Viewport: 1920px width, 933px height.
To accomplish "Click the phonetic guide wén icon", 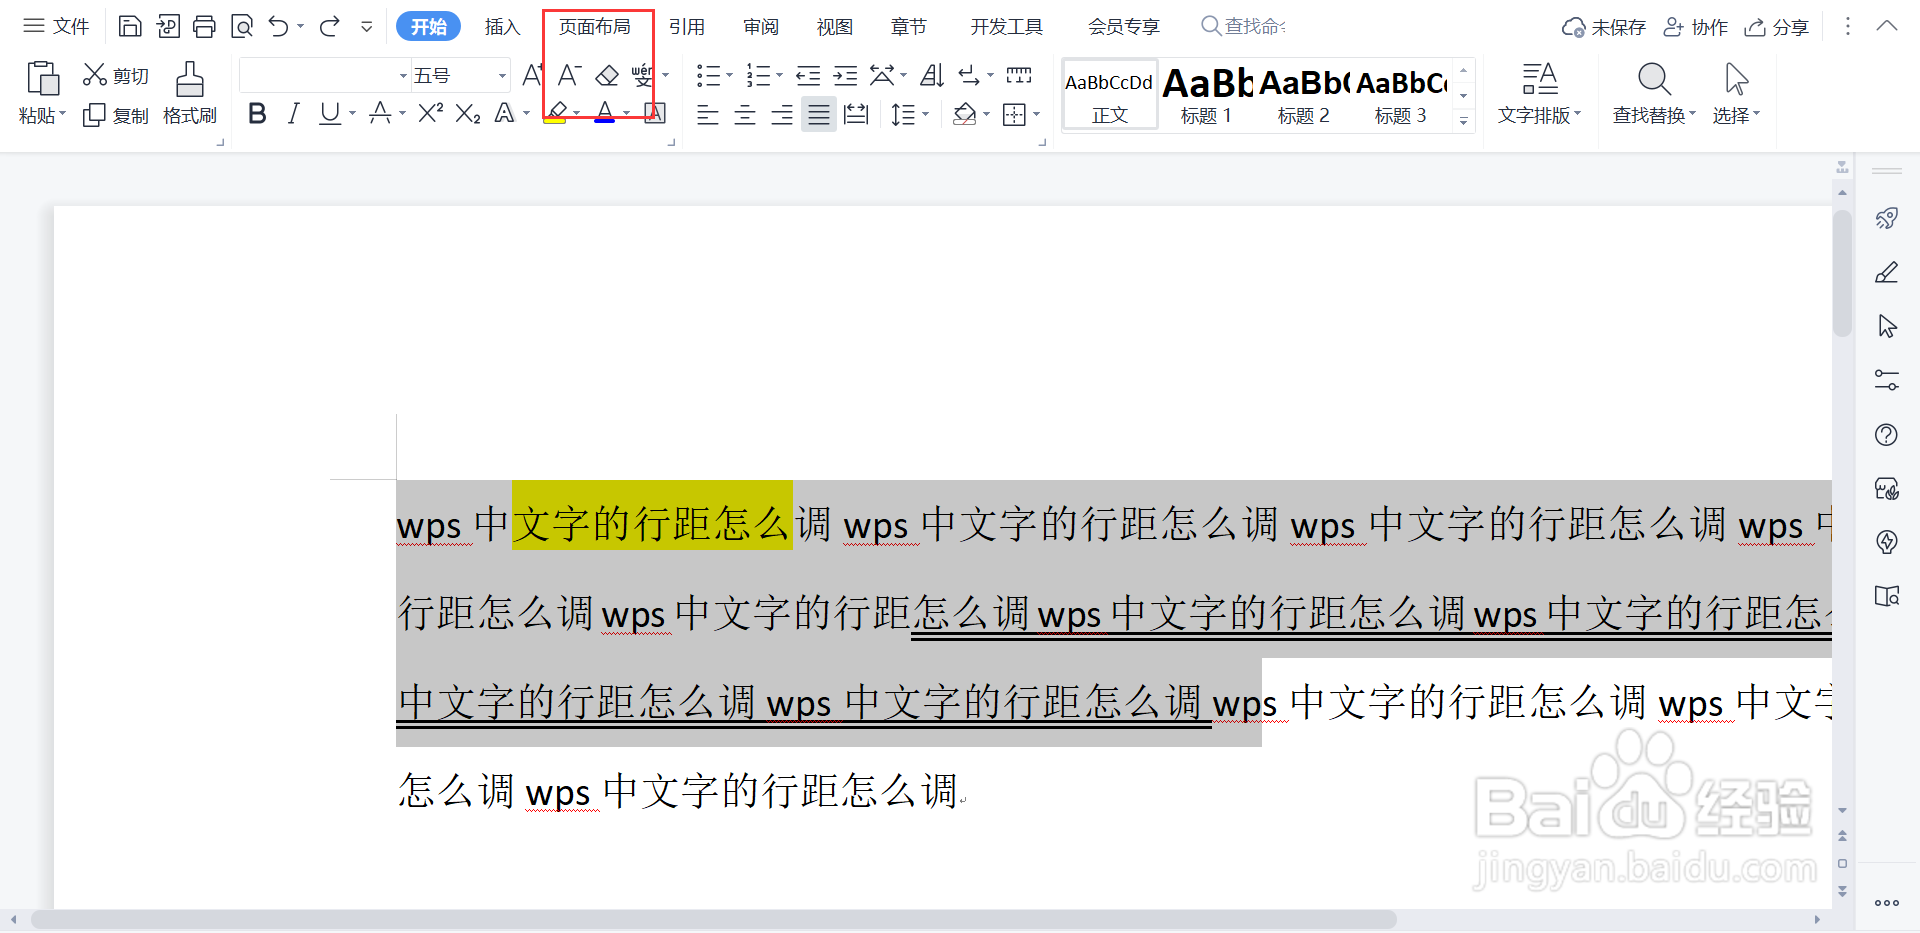I will click(x=643, y=75).
